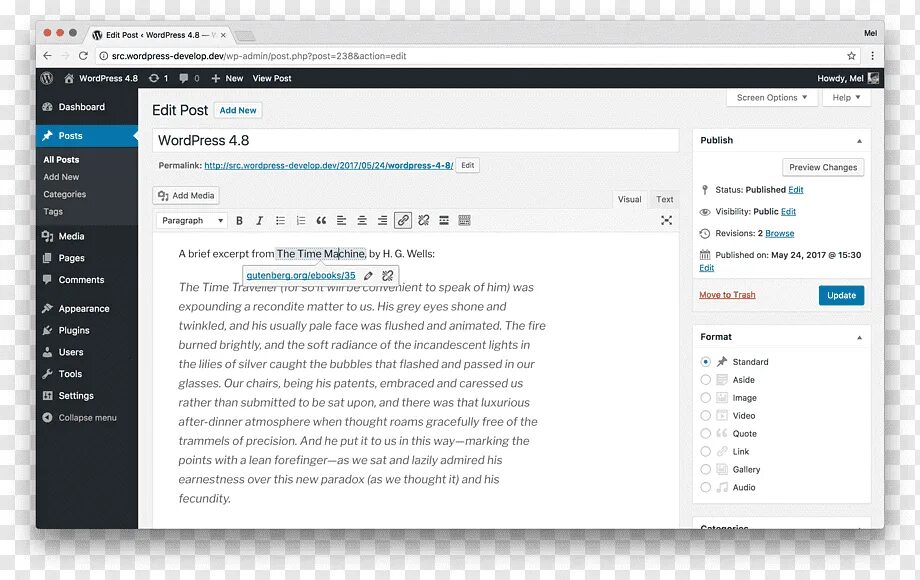Open the Appearance menu
920x580 pixels.
pos(87,308)
